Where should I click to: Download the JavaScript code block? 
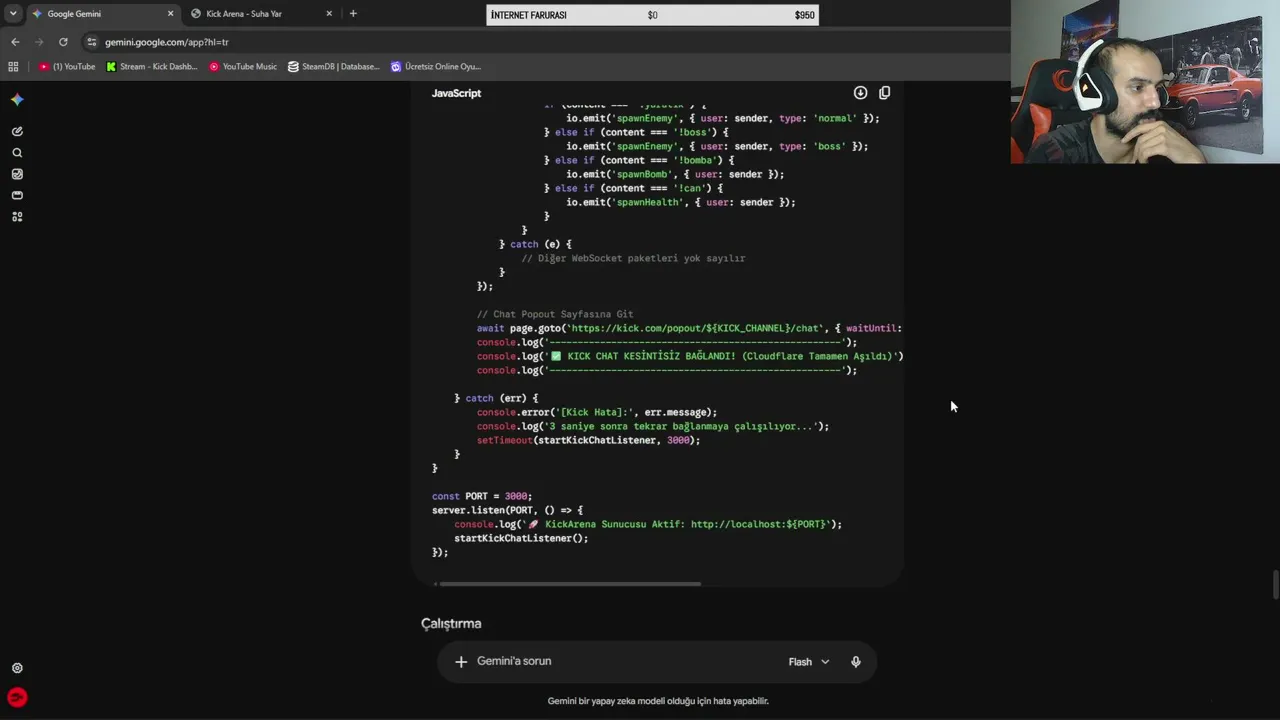(x=860, y=93)
